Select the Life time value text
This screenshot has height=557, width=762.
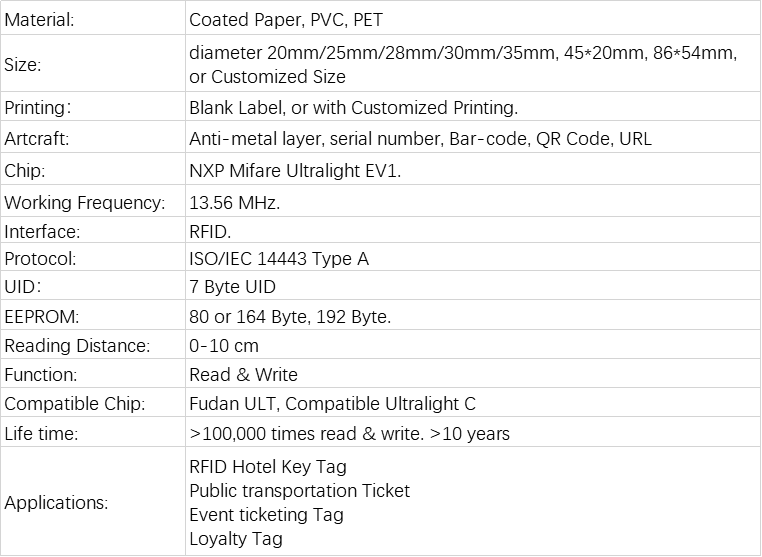349,433
